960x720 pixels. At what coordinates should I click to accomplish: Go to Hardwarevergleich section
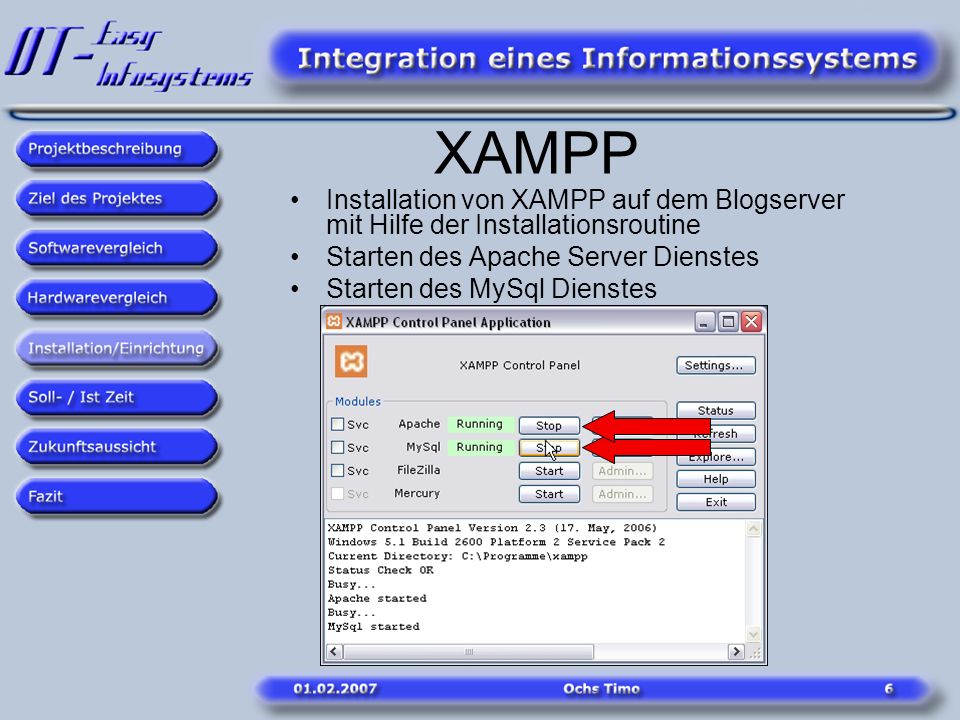coord(116,298)
